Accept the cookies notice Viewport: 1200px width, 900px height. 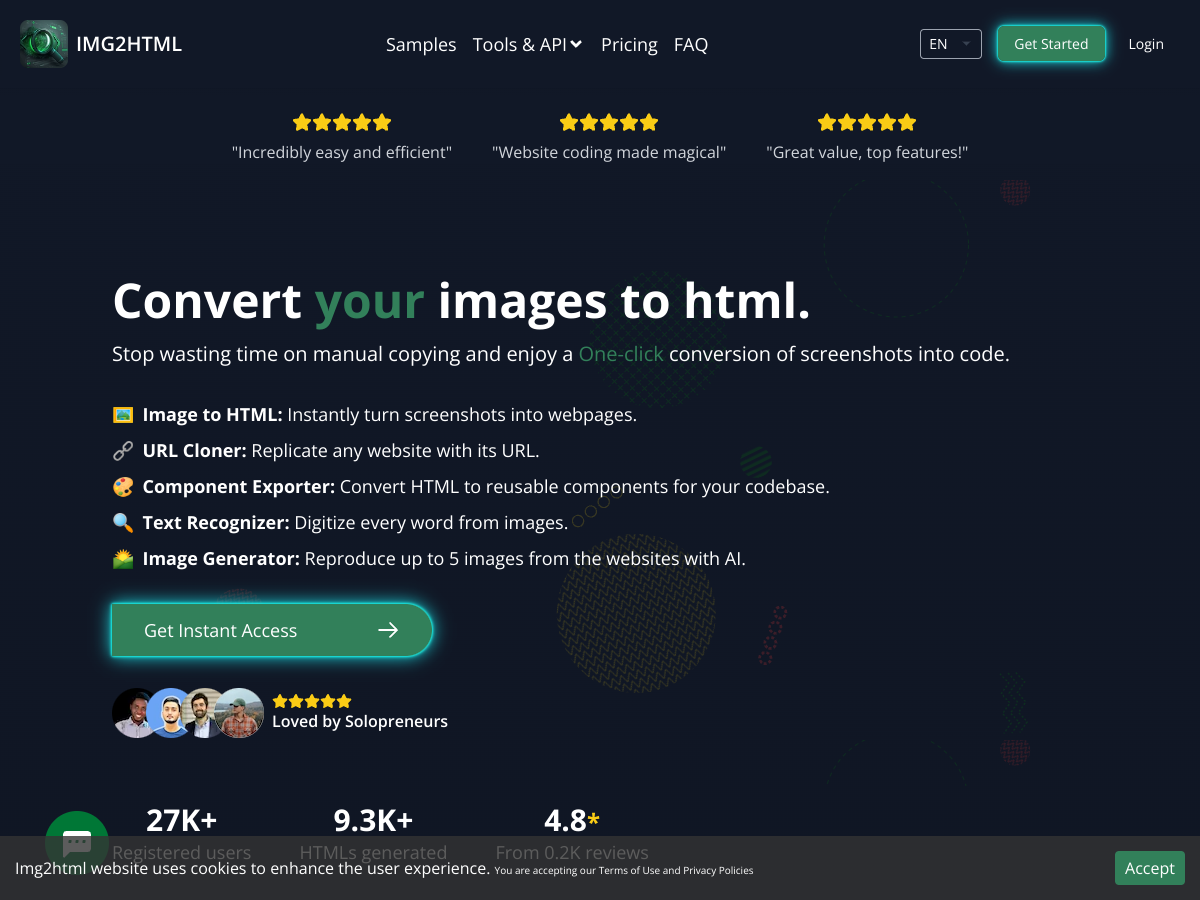click(x=1149, y=868)
